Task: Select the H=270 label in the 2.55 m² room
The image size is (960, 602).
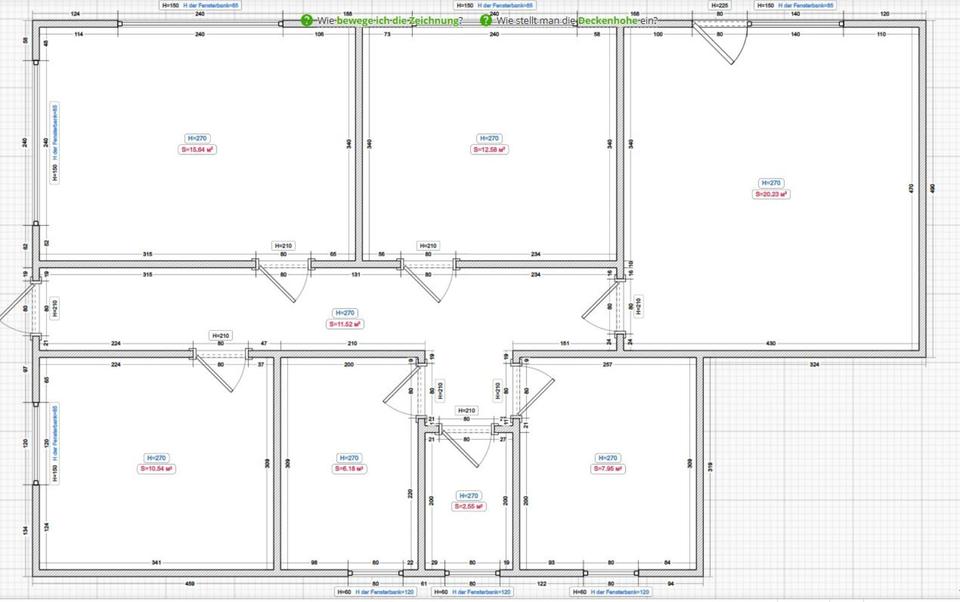Action: (468, 495)
